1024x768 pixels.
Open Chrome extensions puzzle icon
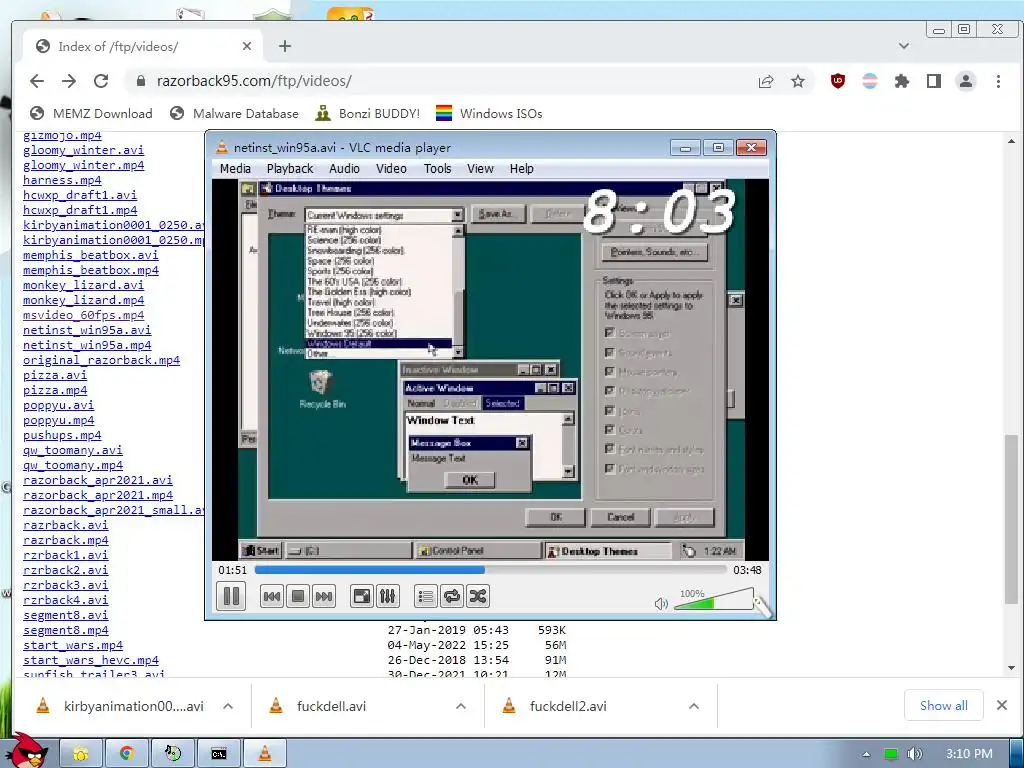[x=902, y=81]
